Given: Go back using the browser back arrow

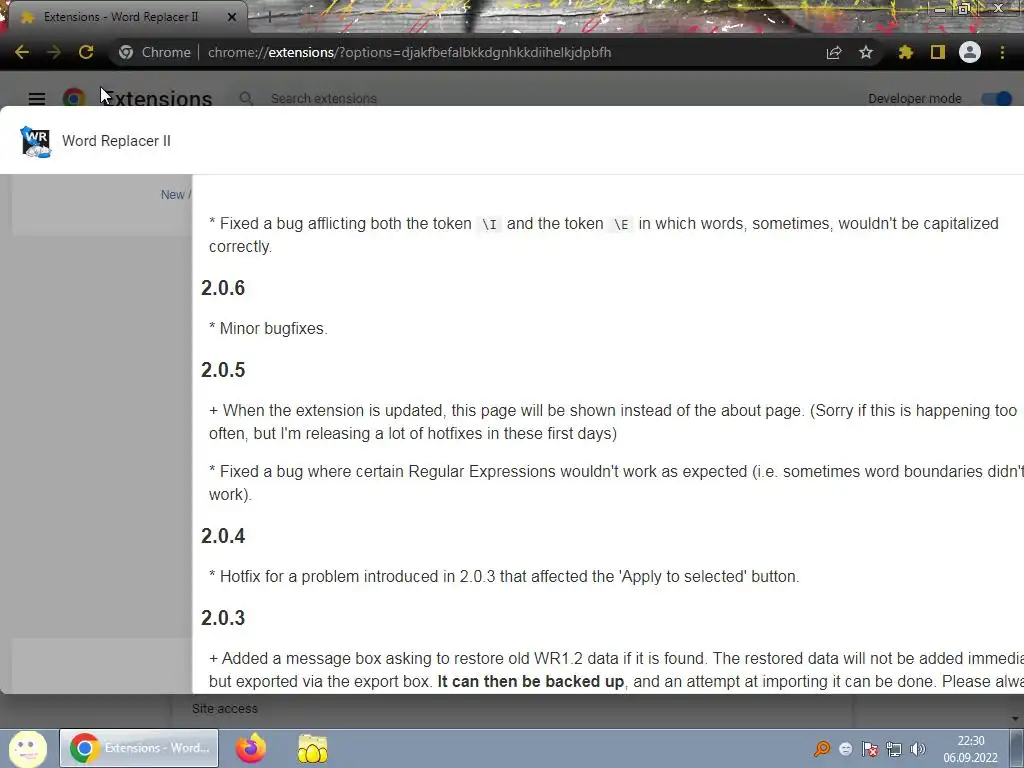Looking at the screenshot, I should click(22, 52).
